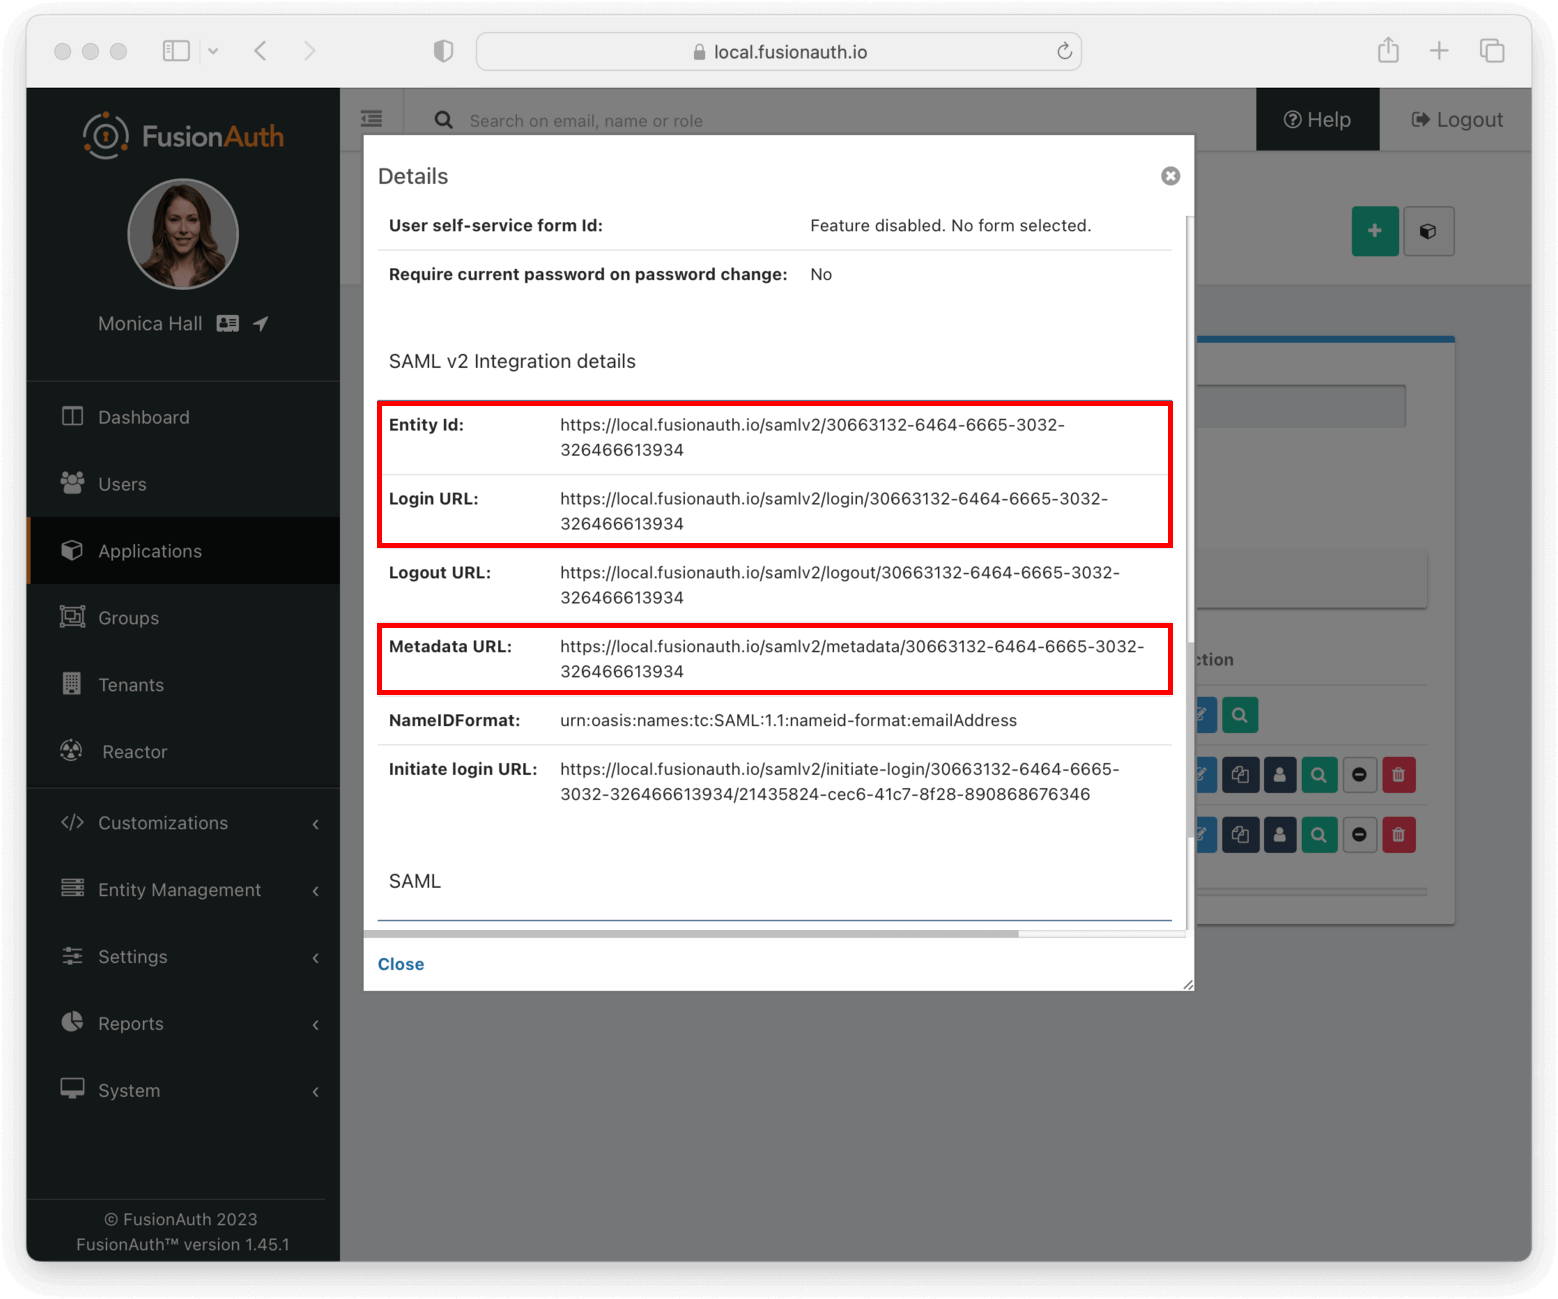Click the magnifier icon beside the search field

click(x=443, y=120)
